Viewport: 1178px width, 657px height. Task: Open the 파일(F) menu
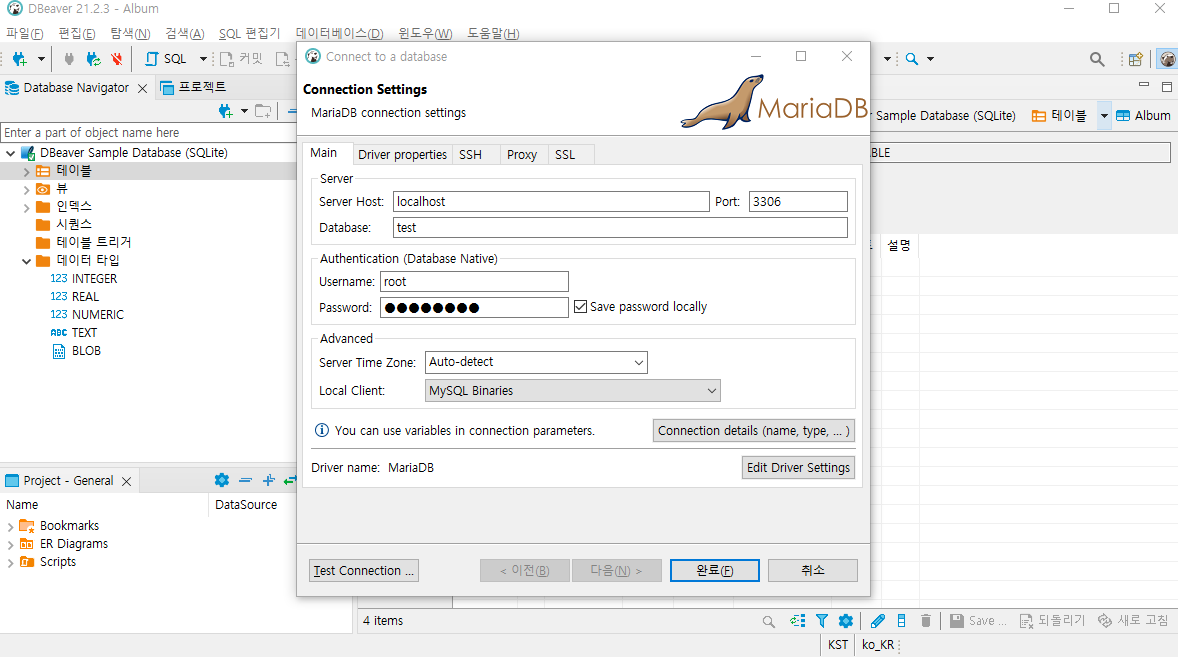click(x=24, y=34)
